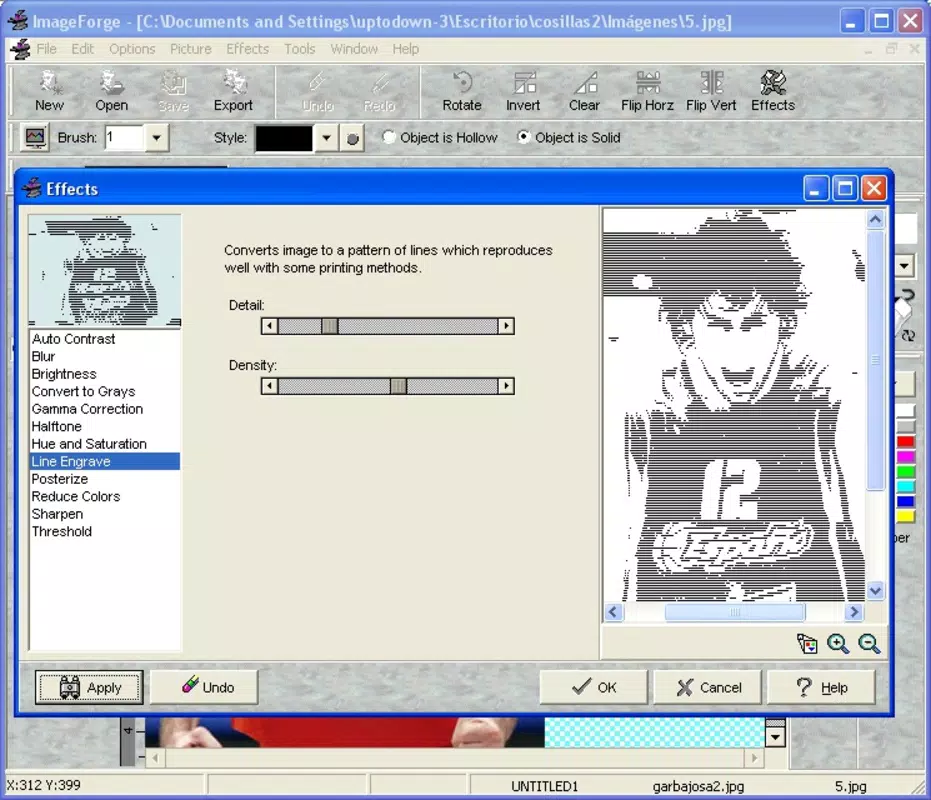This screenshot has height=800, width=931.
Task: Open the Effects toolbar icon
Action: pyautogui.click(x=772, y=91)
